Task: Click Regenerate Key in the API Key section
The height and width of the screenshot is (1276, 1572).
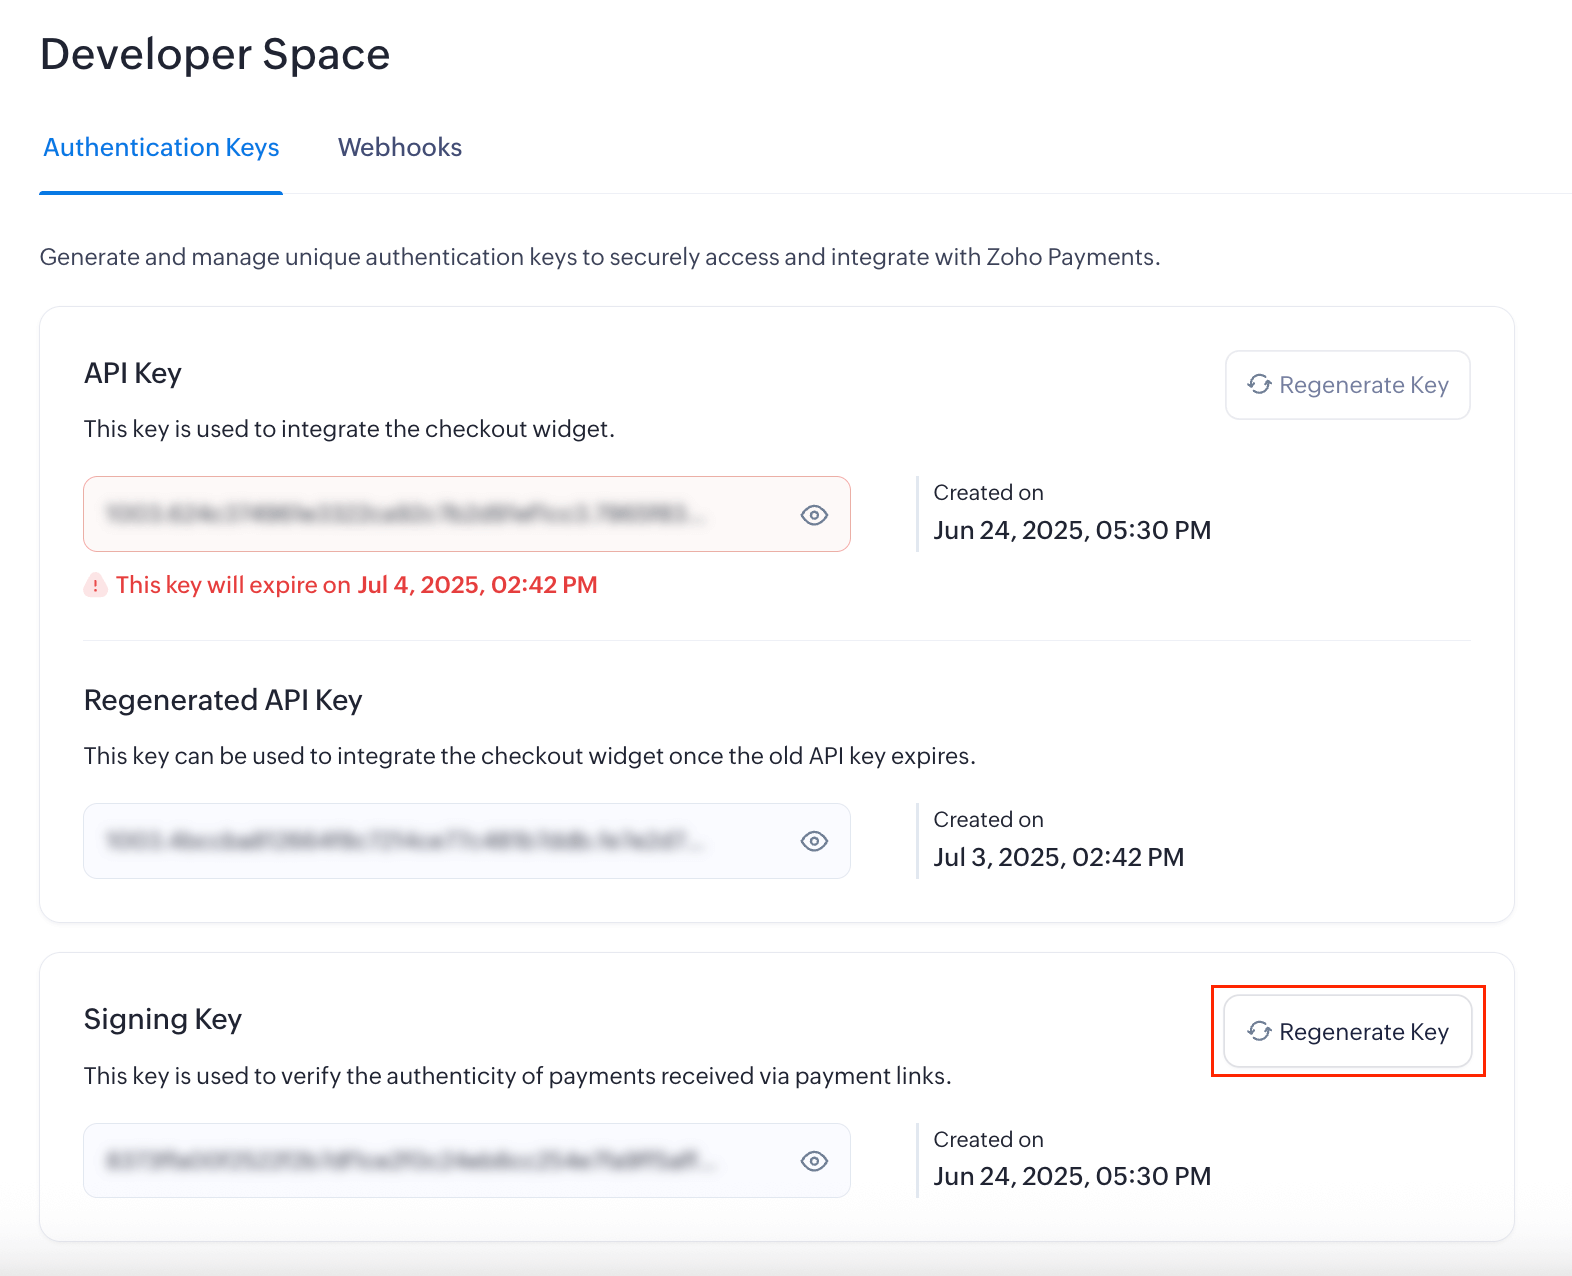Action: [1347, 385]
